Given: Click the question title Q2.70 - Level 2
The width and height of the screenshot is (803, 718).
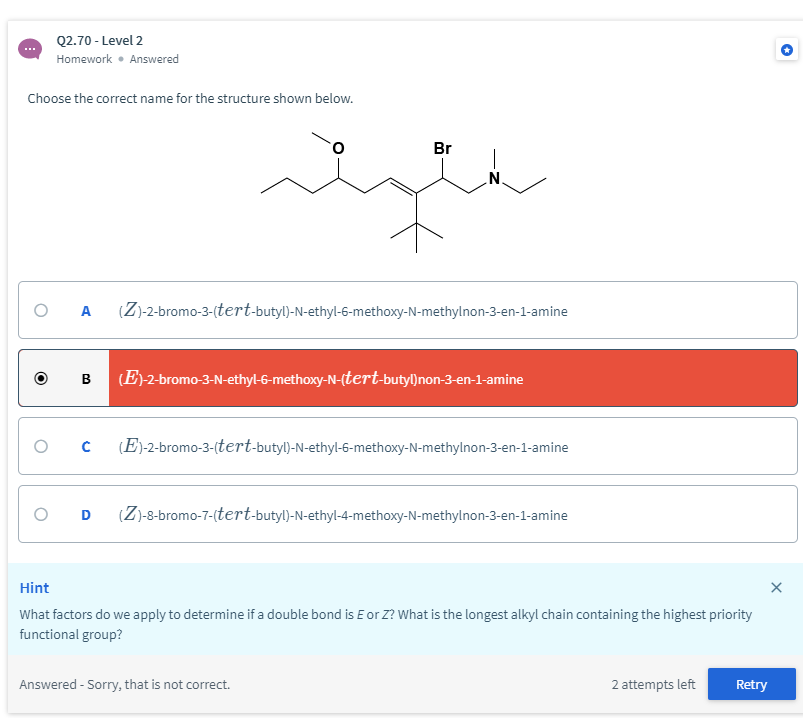Looking at the screenshot, I should [100, 40].
